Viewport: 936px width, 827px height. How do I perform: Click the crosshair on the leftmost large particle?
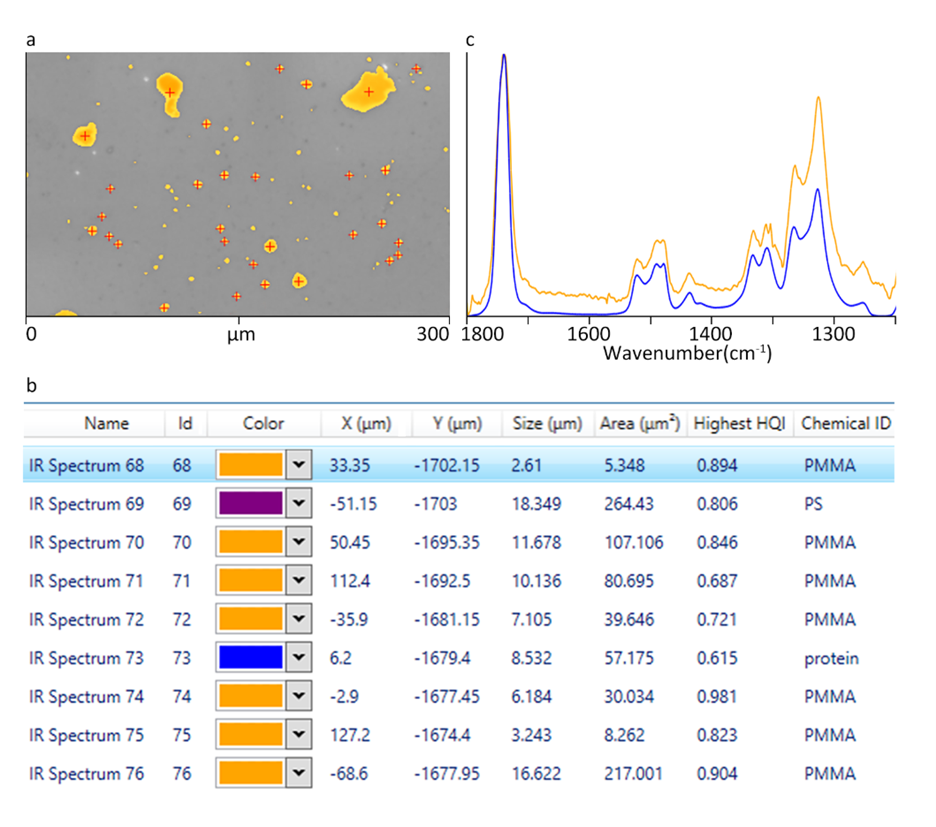pos(86,136)
